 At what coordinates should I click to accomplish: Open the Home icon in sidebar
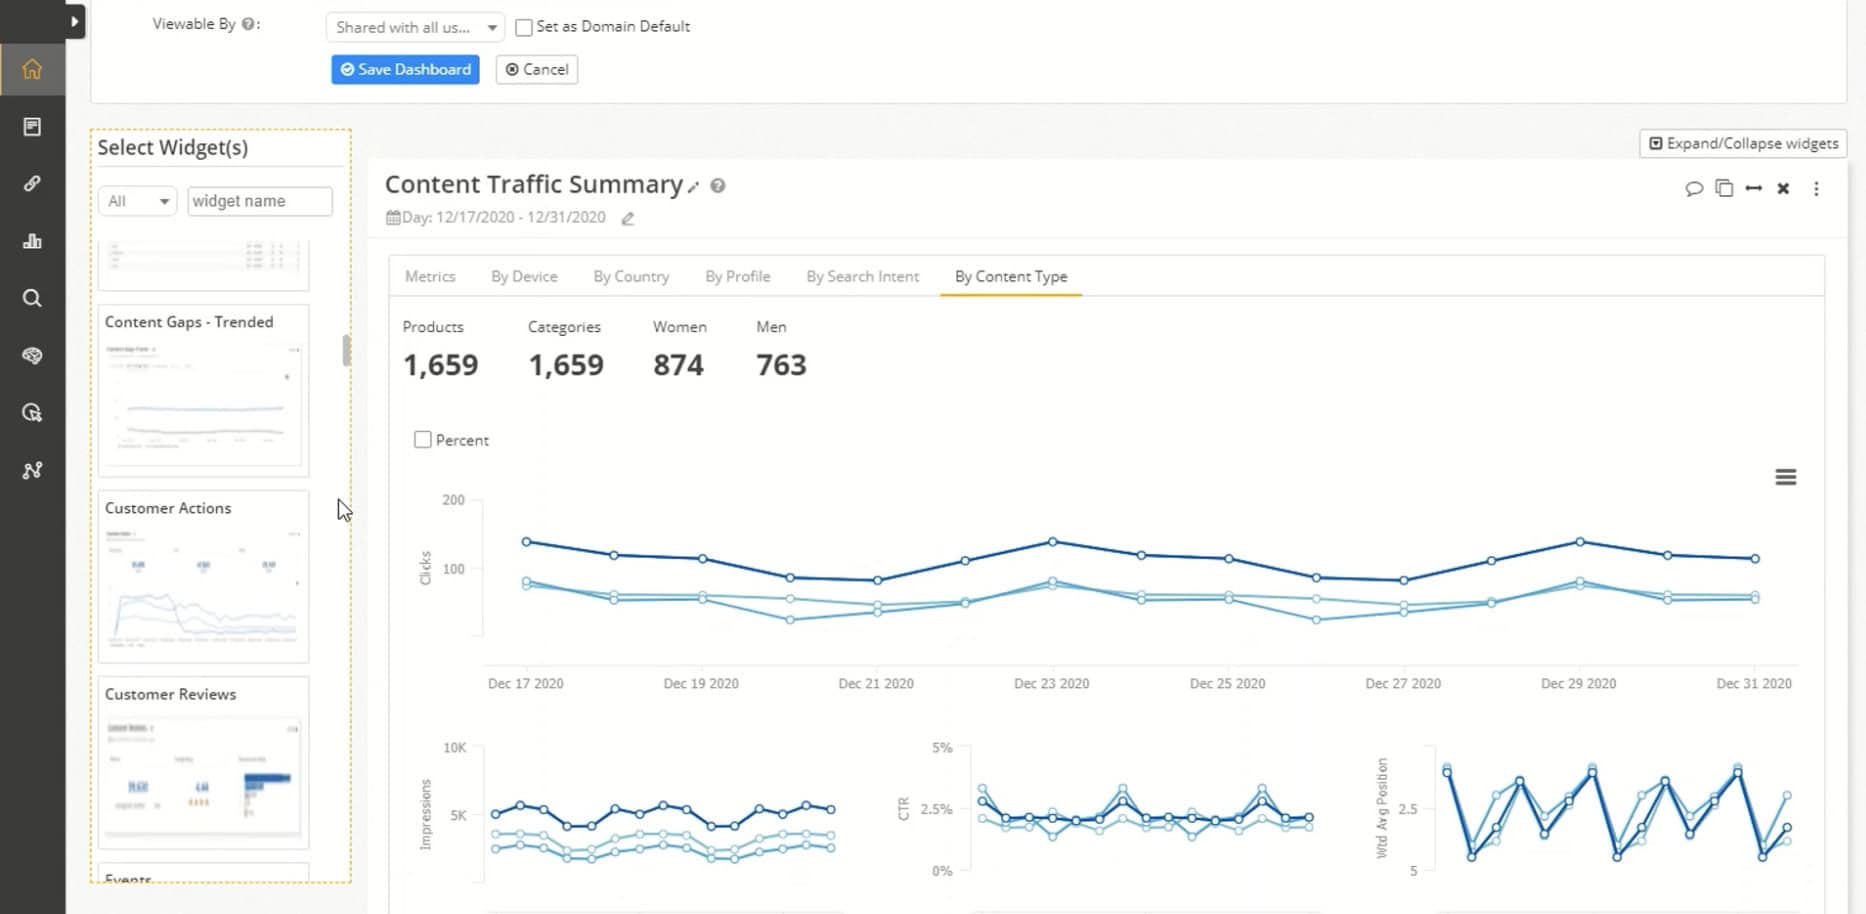tap(32, 69)
